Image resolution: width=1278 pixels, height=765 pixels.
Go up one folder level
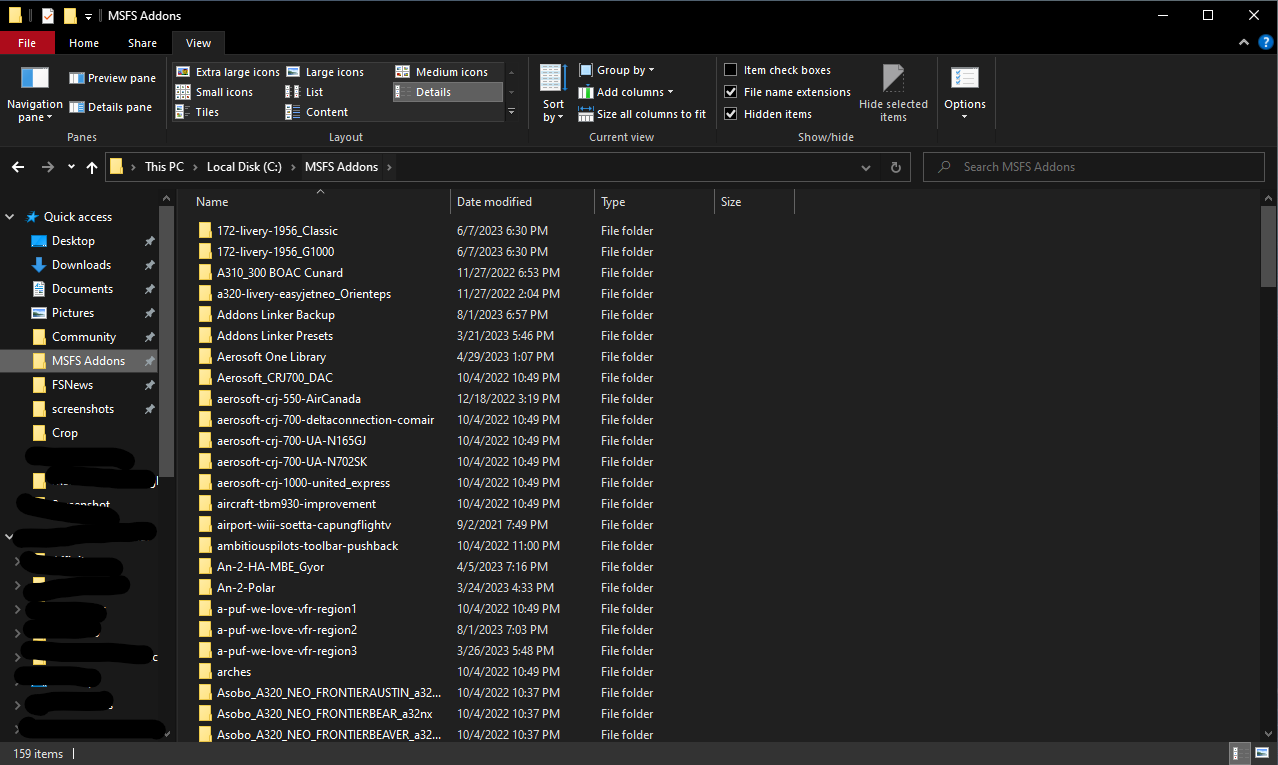[92, 167]
